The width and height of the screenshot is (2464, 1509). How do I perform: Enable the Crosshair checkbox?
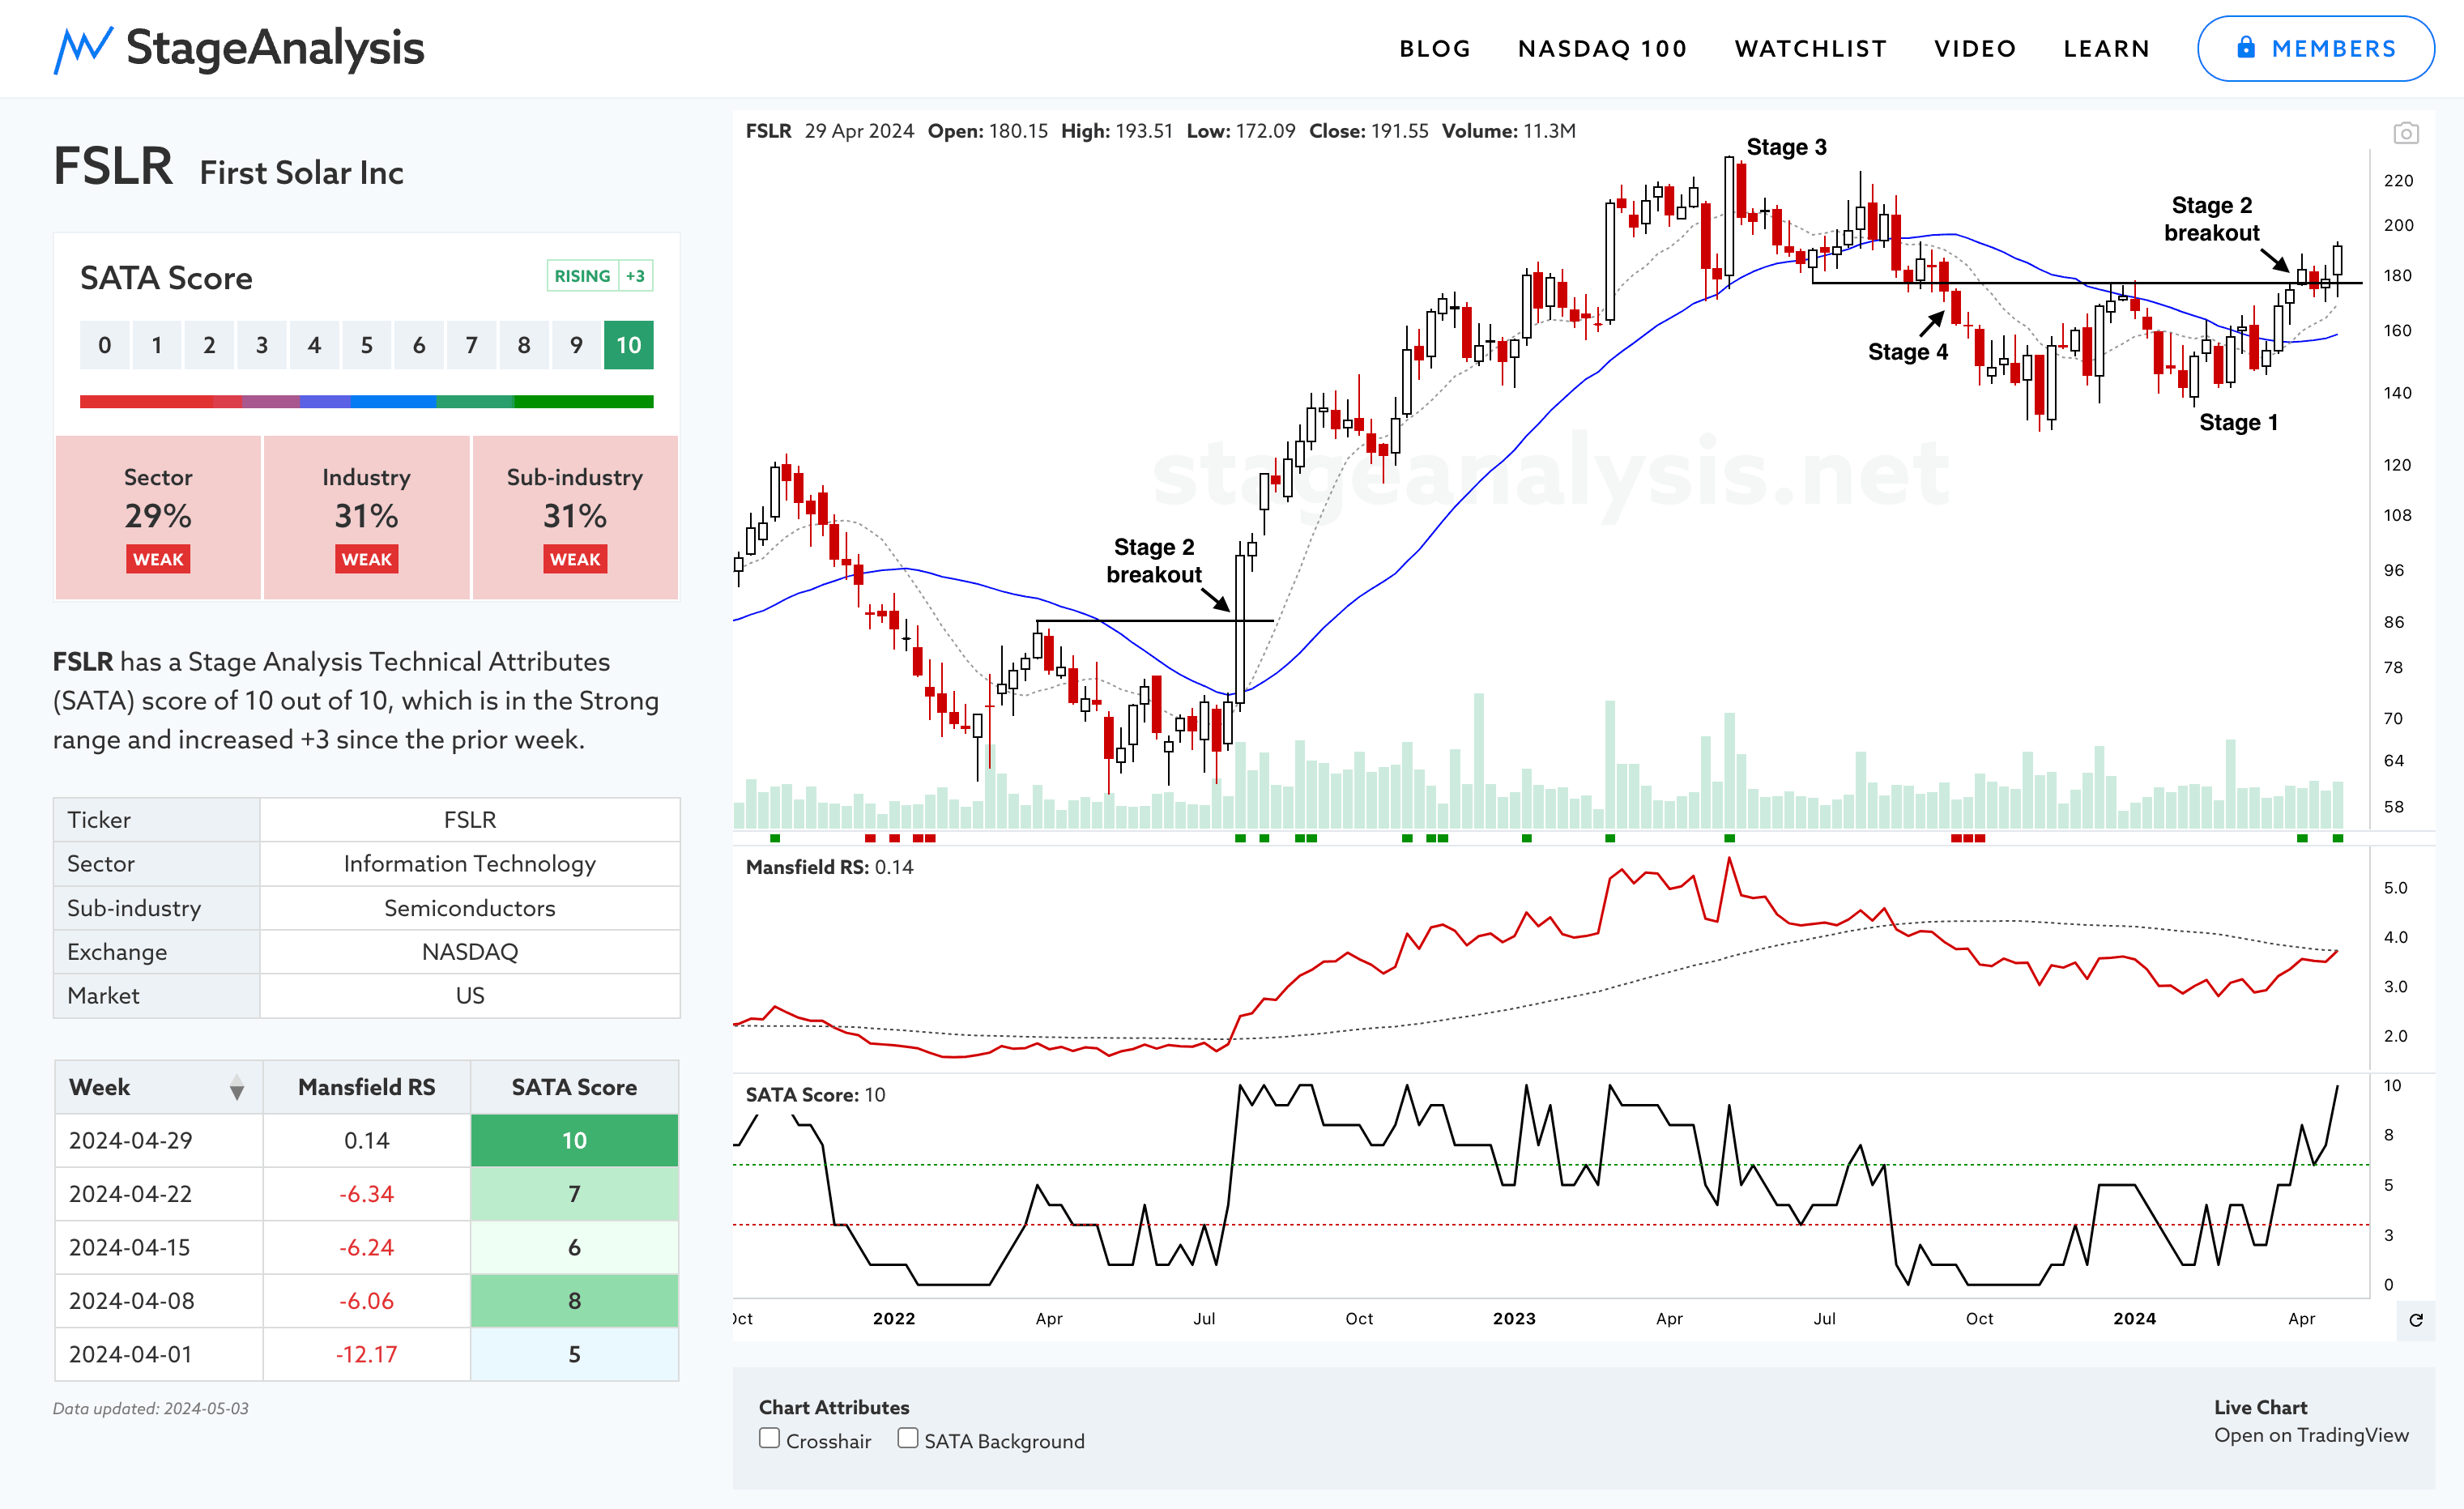point(769,1438)
